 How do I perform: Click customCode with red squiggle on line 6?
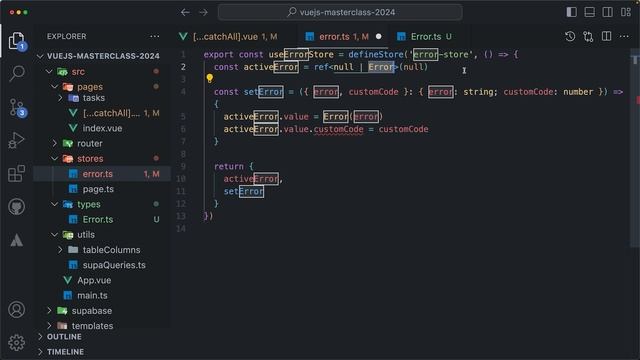tap(338, 129)
